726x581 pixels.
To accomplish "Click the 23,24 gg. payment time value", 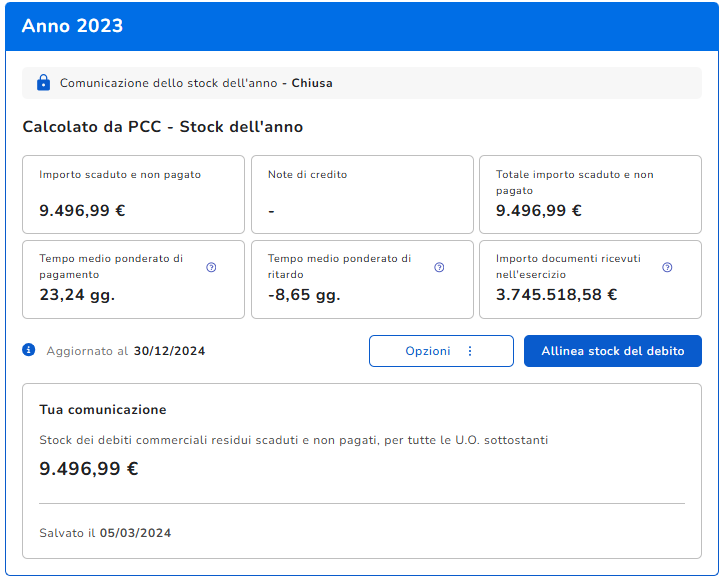I will (x=77, y=295).
